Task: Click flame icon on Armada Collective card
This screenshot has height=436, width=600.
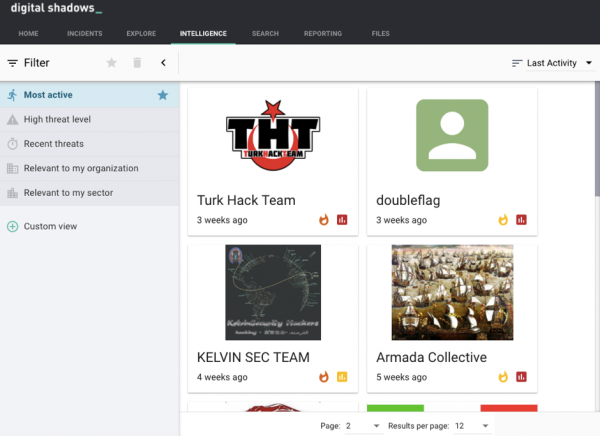Action: (503, 377)
